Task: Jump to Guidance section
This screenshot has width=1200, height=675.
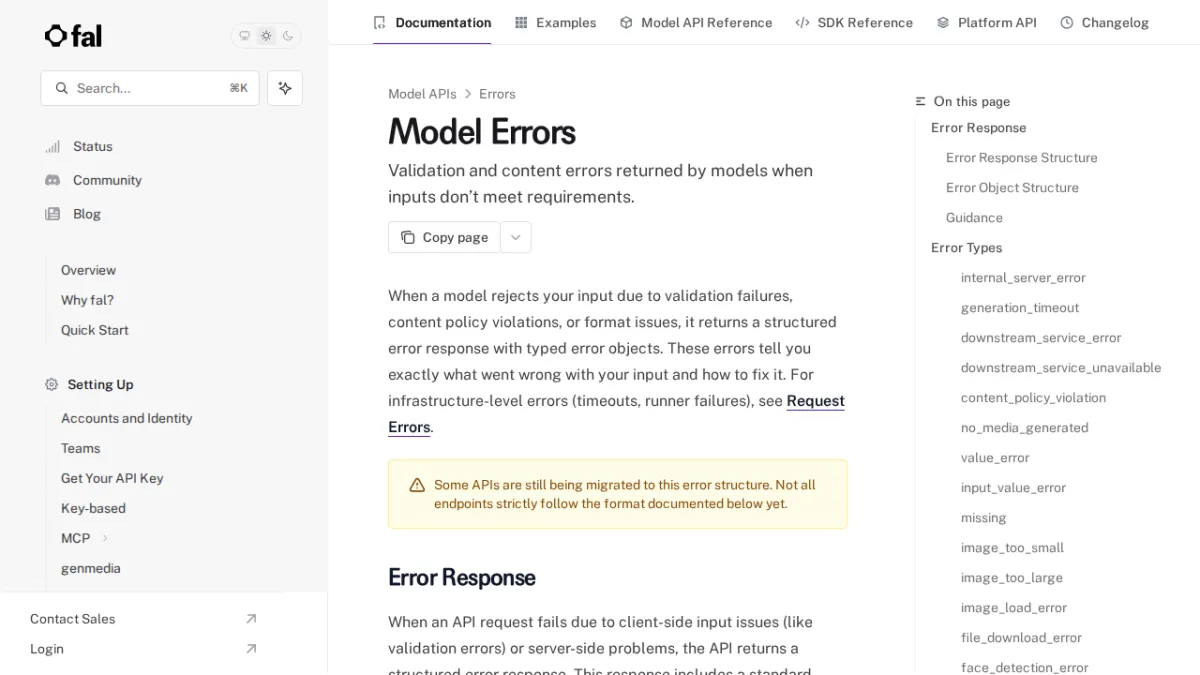Action: [974, 218]
